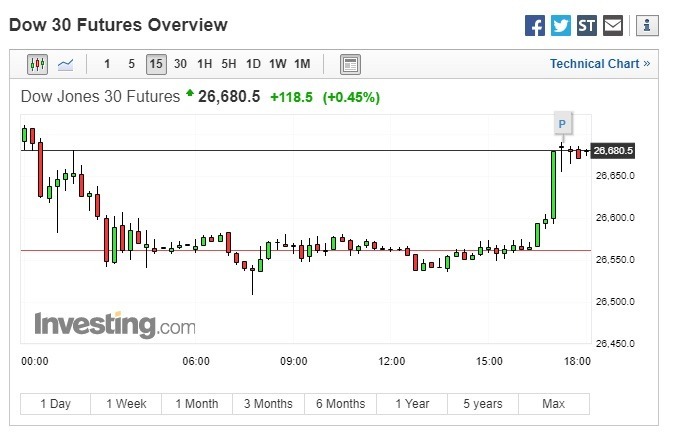Choose the Max range tab
The width and height of the screenshot is (675, 442).
click(554, 404)
